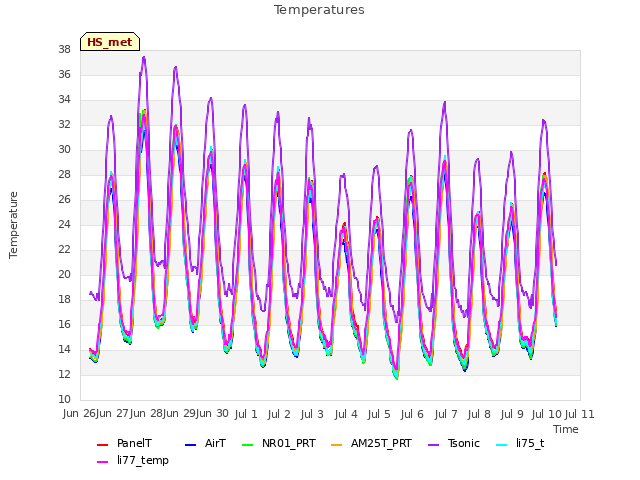Click the Jul 10 x-axis date label

tap(547, 414)
